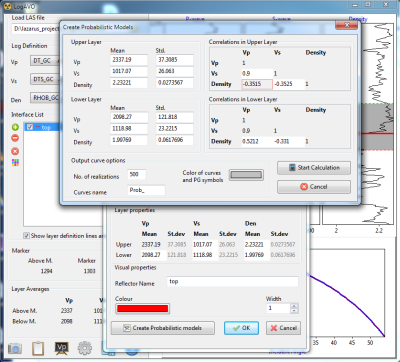The image size is (400, 362).
Task: Cancel the Create Probabilistic Models dialog
Action: (314, 187)
